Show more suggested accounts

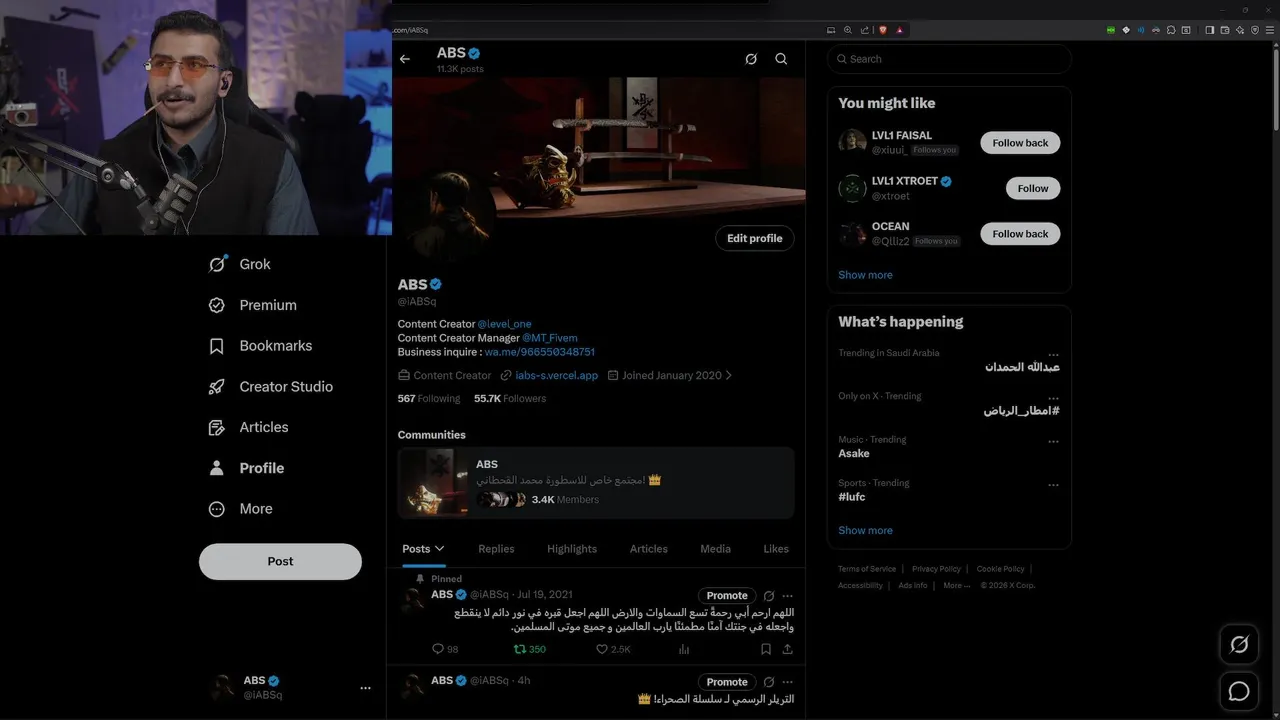coord(865,275)
